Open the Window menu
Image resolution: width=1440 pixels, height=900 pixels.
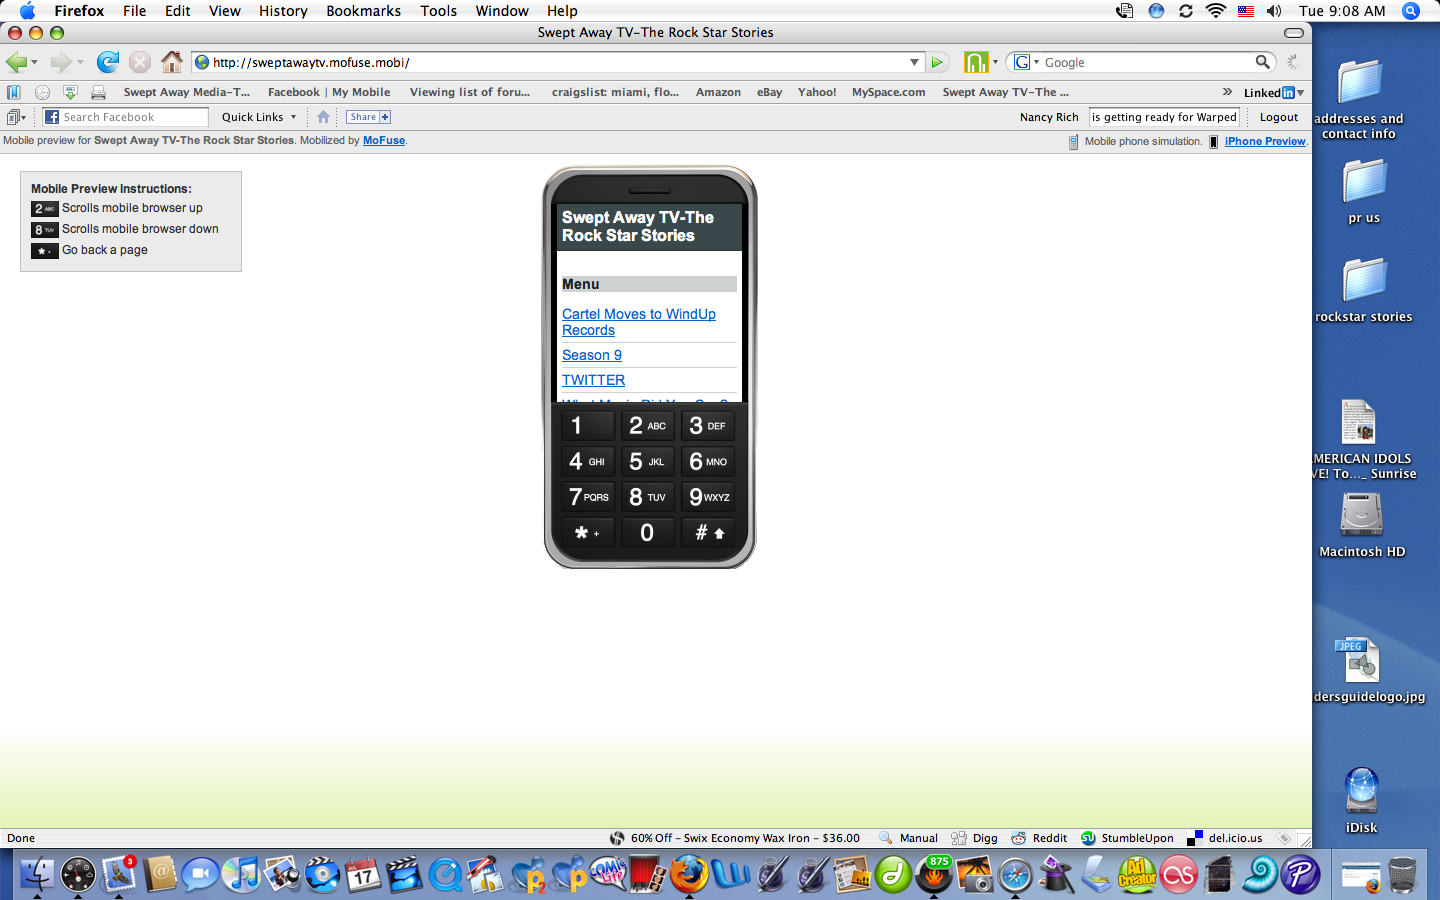(x=502, y=11)
